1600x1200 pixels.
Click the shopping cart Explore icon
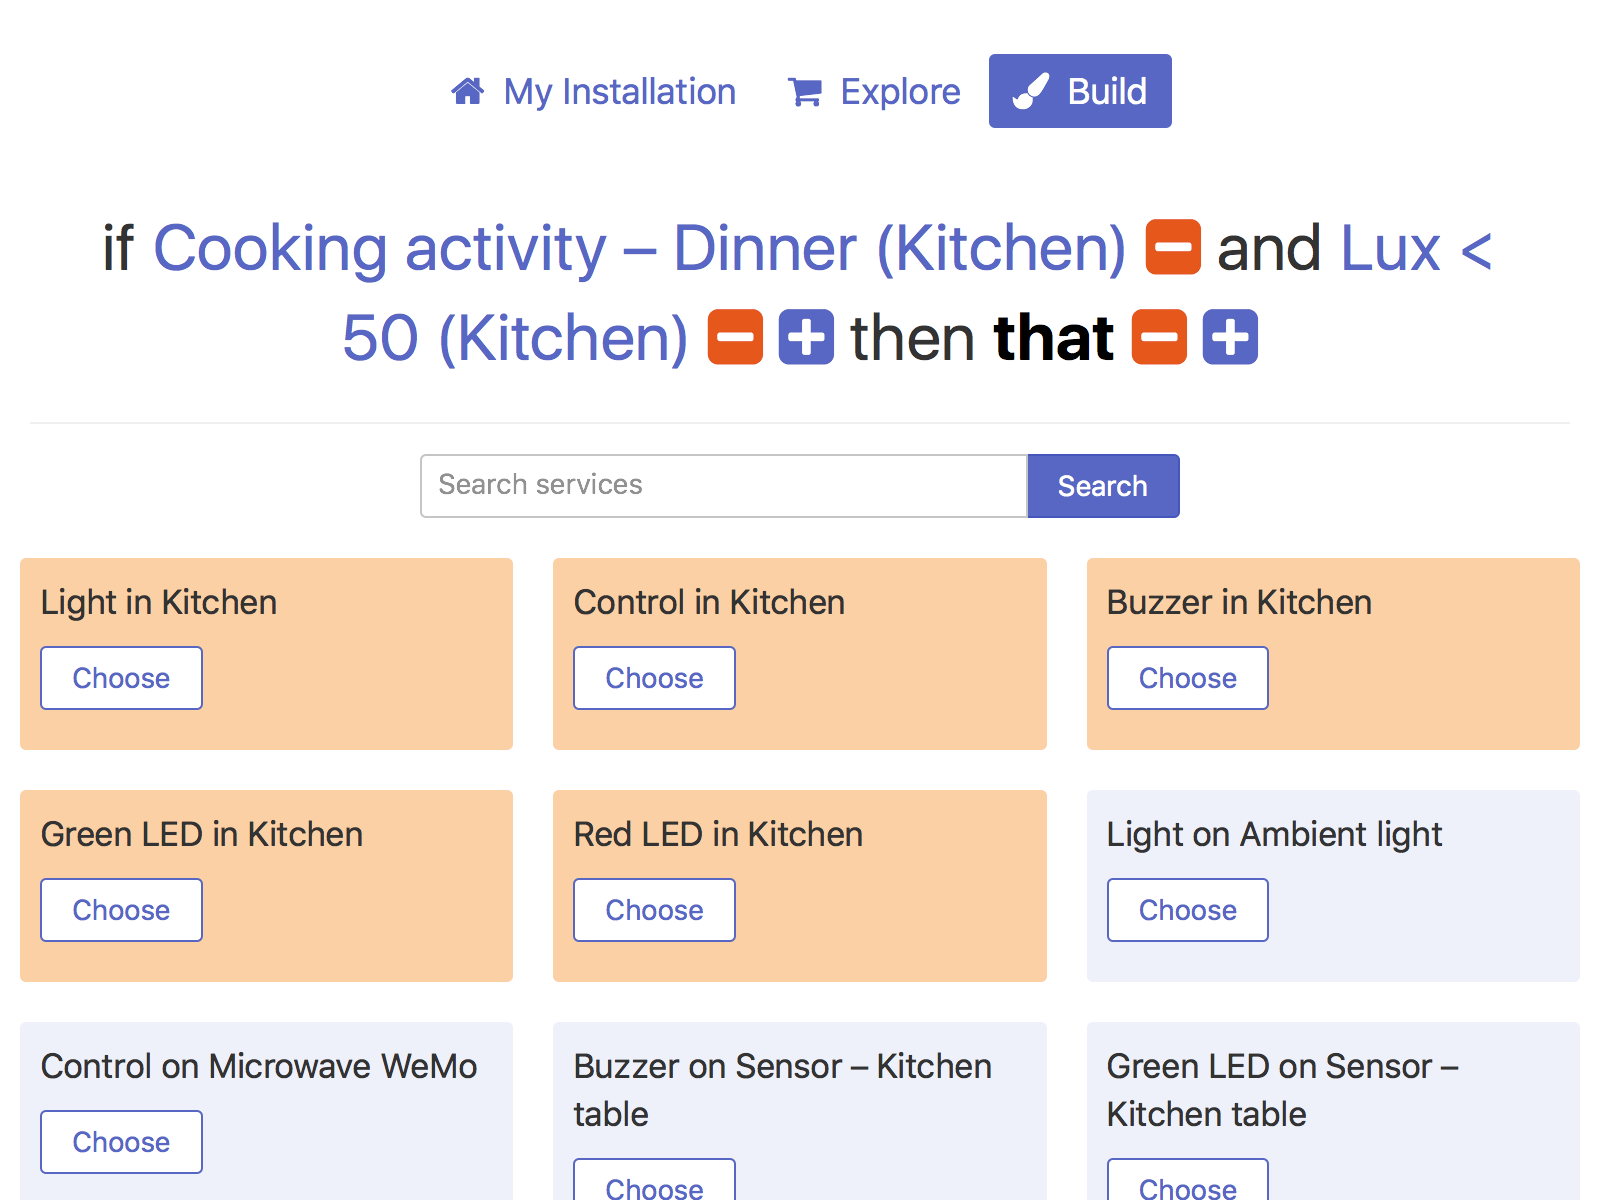(x=805, y=92)
